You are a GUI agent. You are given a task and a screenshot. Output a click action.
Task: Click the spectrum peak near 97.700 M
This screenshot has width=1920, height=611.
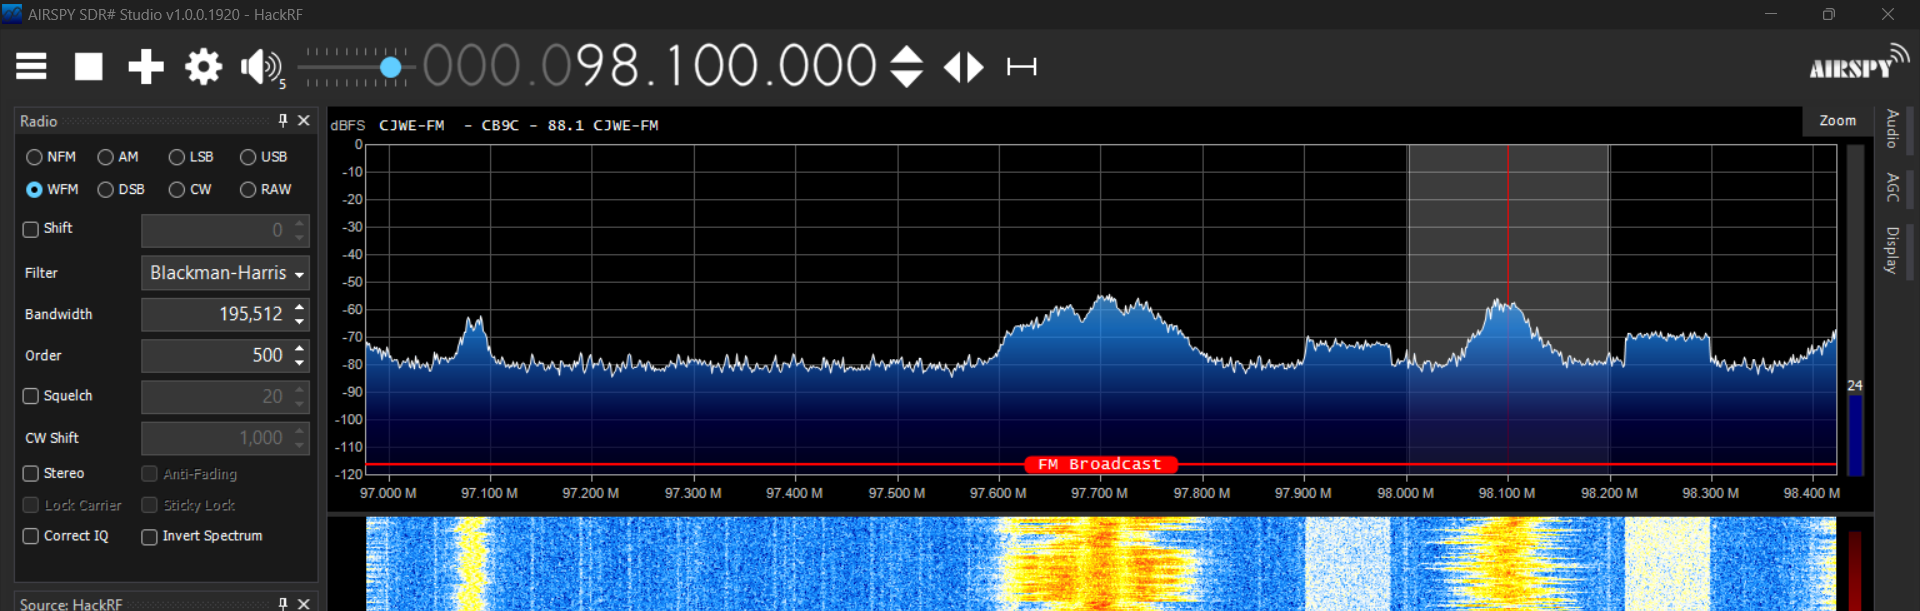tap(1105, 298)
